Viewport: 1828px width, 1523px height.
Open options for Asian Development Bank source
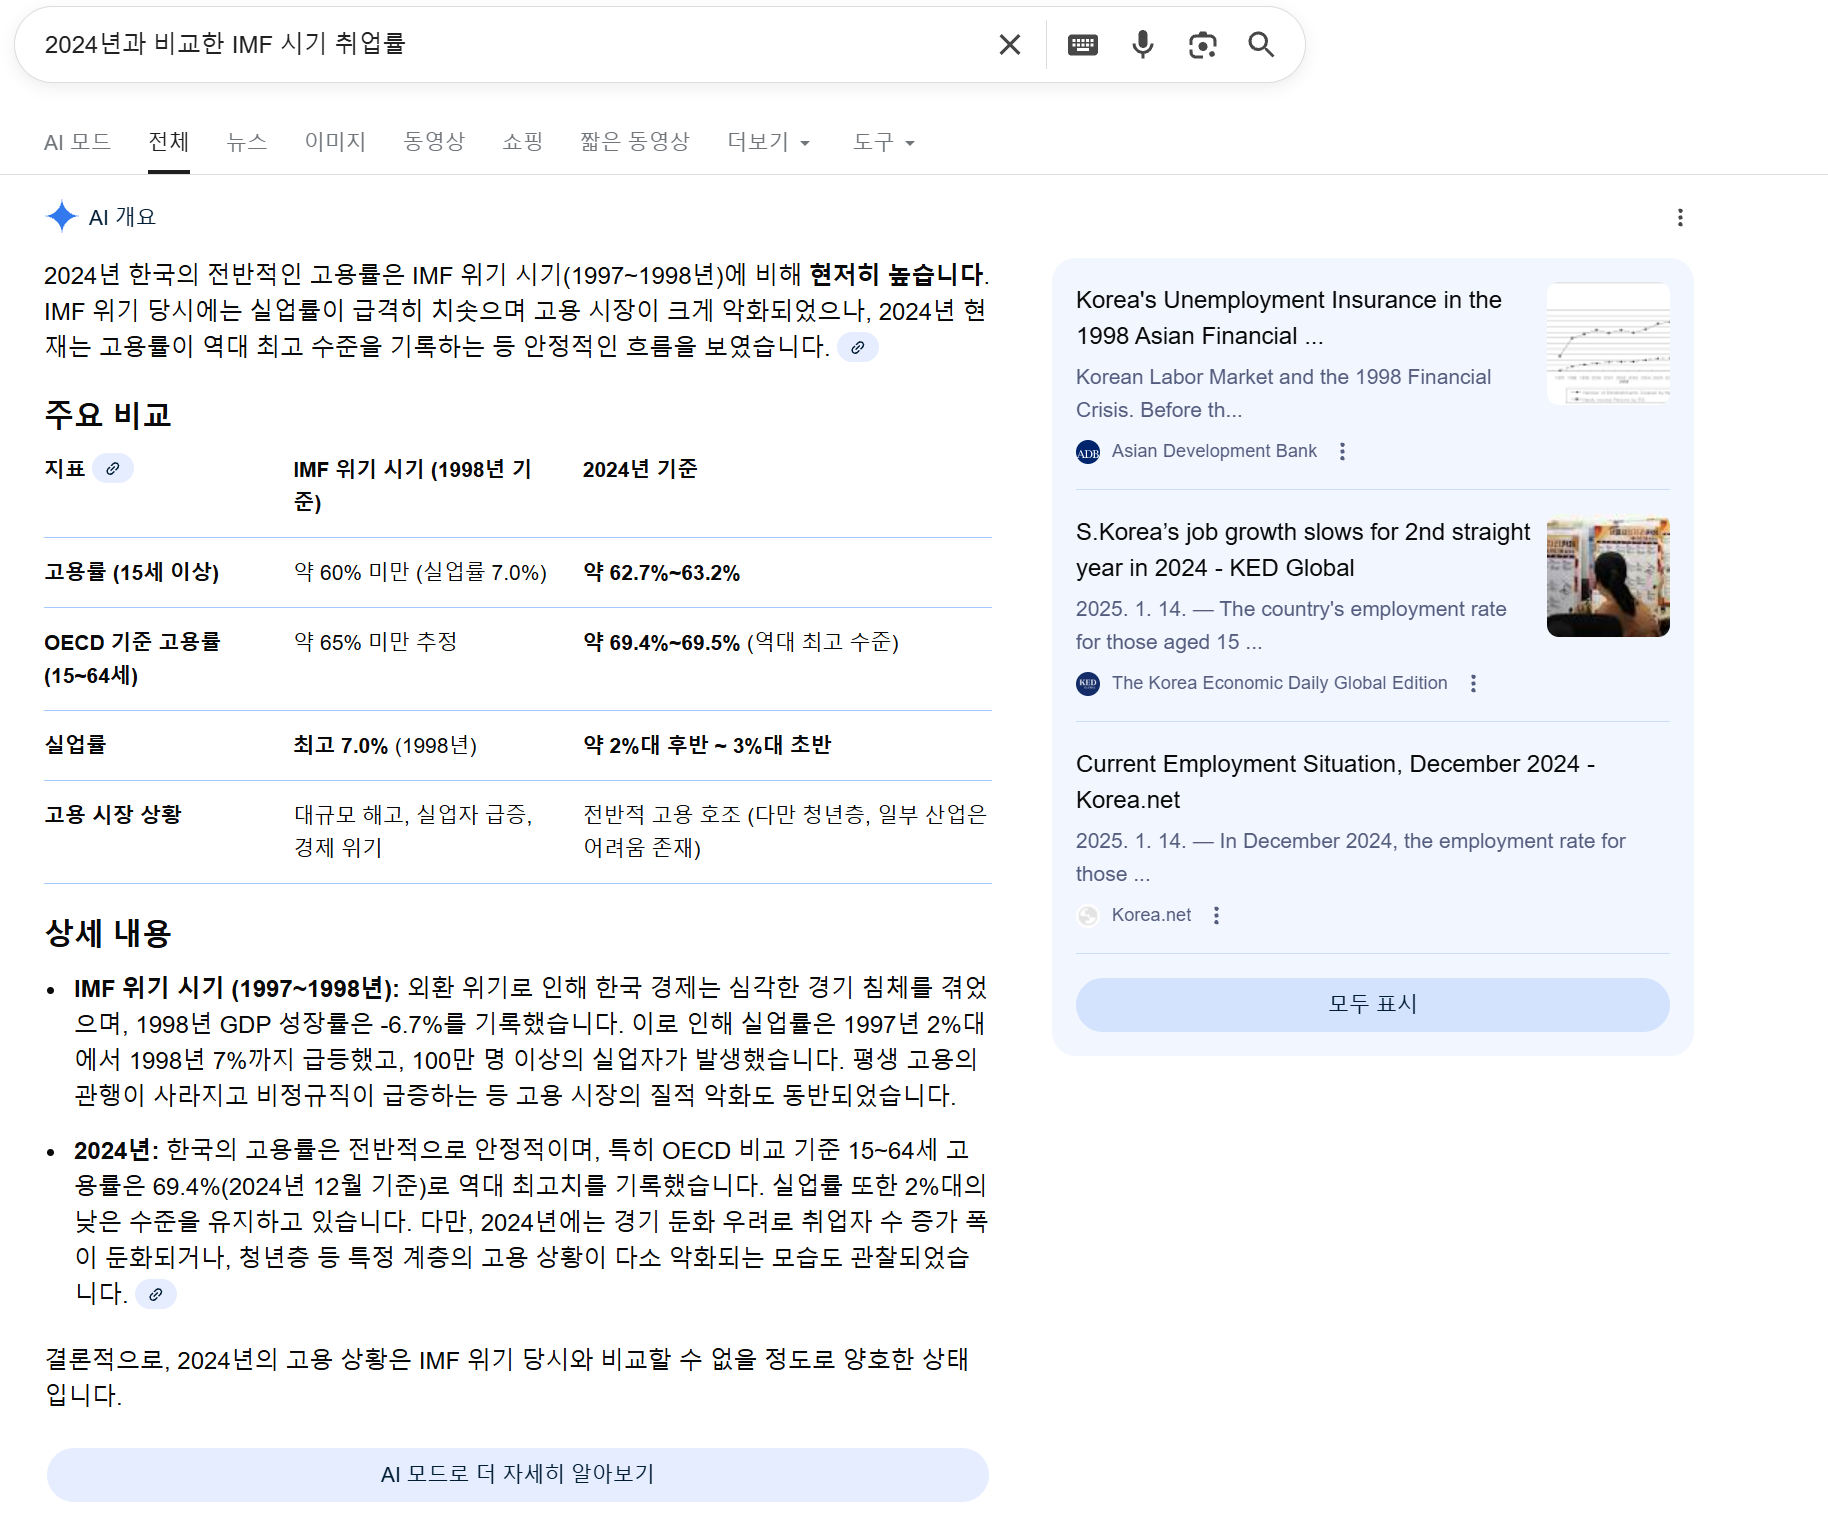(x=1342, y=452)
